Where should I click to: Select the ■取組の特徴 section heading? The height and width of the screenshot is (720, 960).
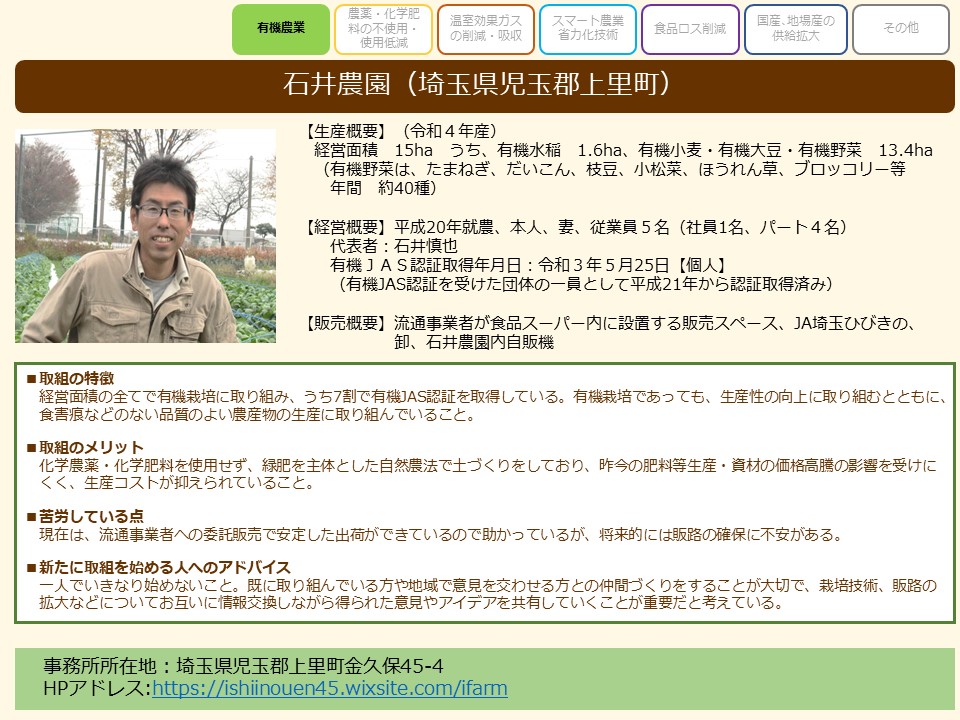pos(70,379)
